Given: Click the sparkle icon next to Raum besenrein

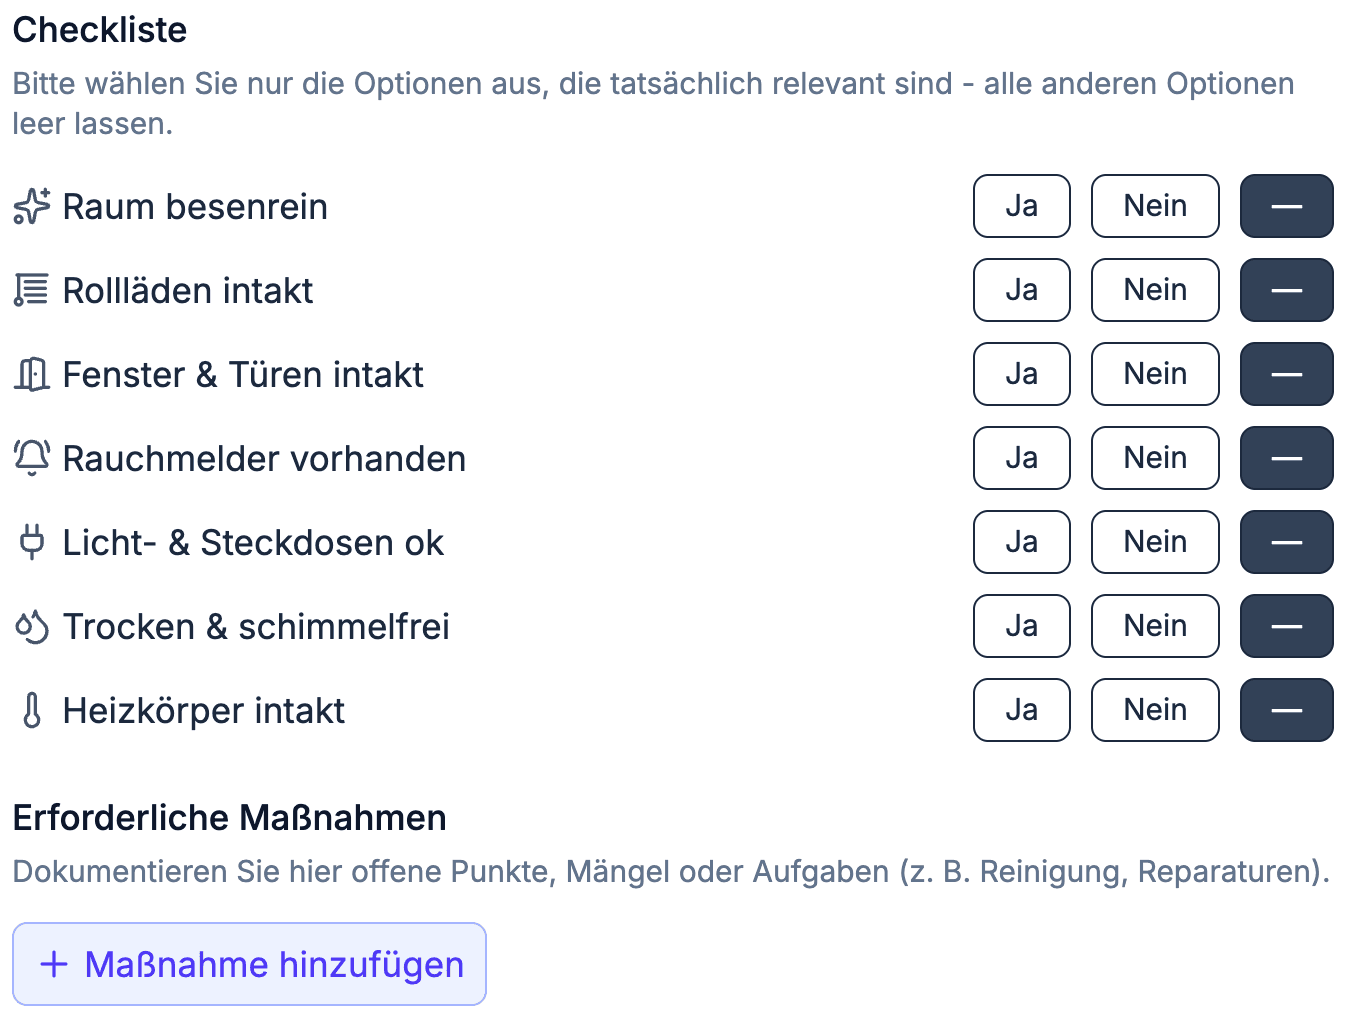Looking at the screenshot, I should (31, 206).
